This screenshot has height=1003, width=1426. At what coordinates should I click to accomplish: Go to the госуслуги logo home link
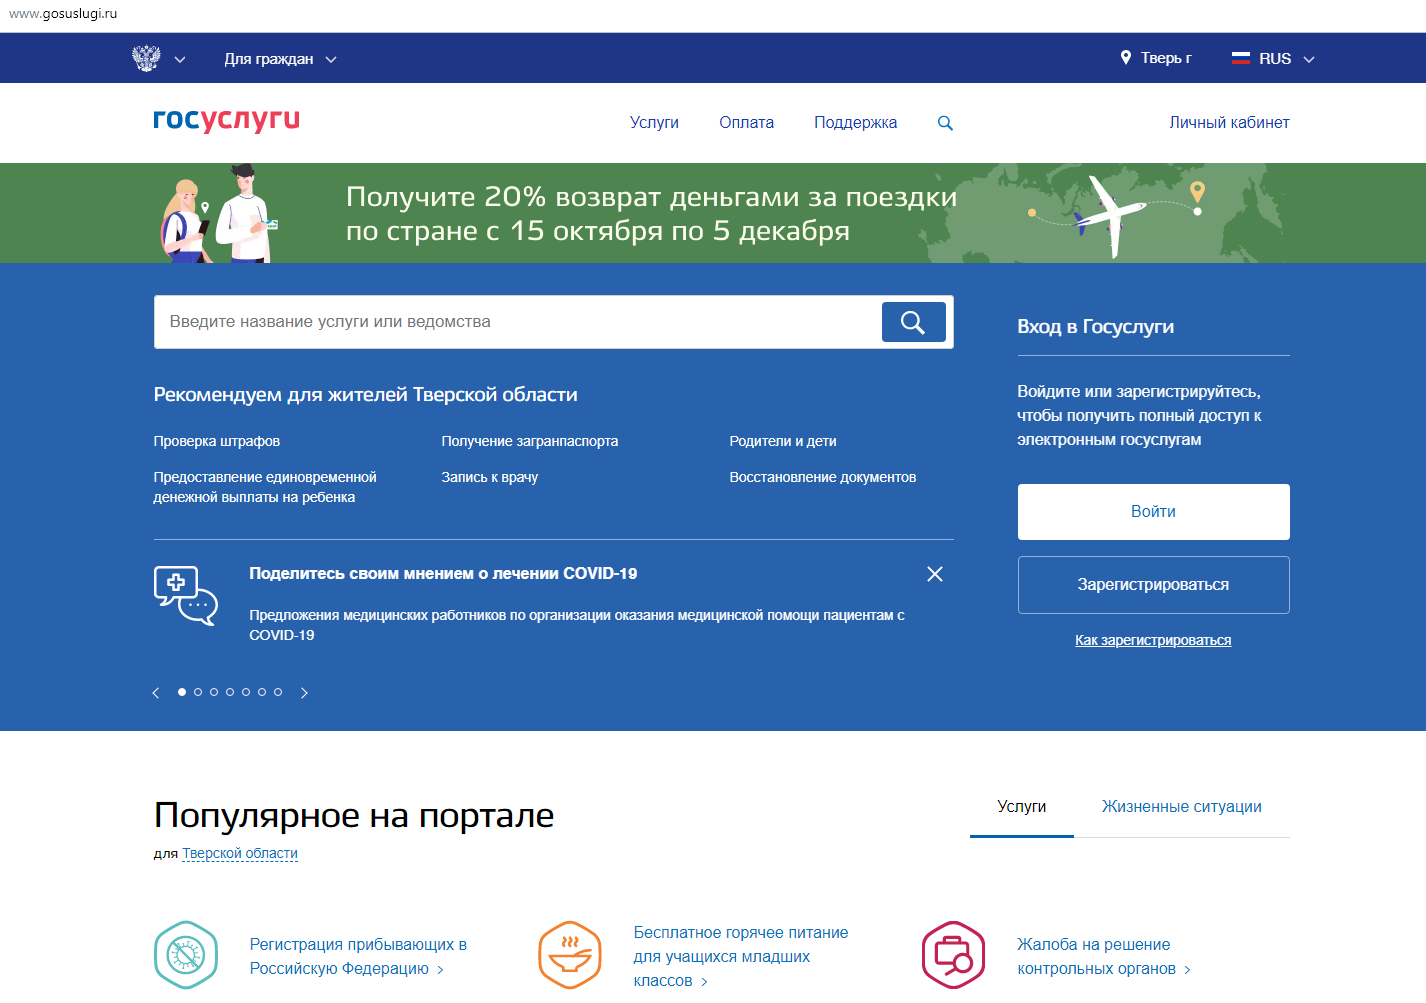click(x=226, y=119)
